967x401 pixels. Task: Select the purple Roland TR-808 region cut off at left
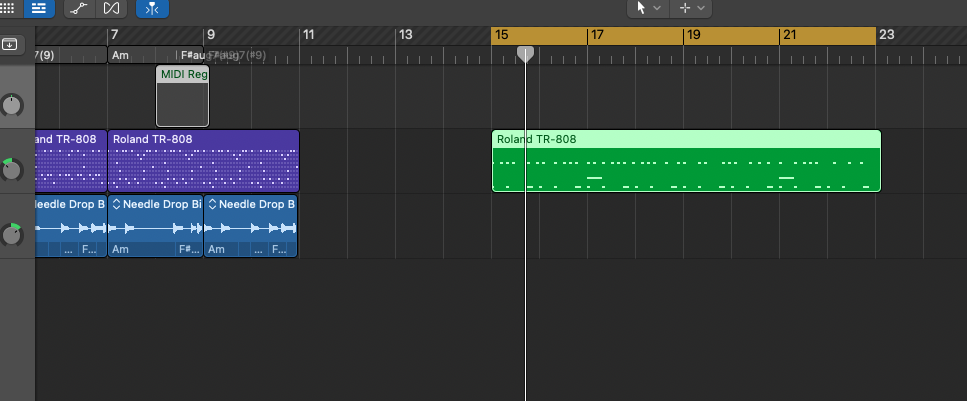pyautogui.click(x=71, y=161)
